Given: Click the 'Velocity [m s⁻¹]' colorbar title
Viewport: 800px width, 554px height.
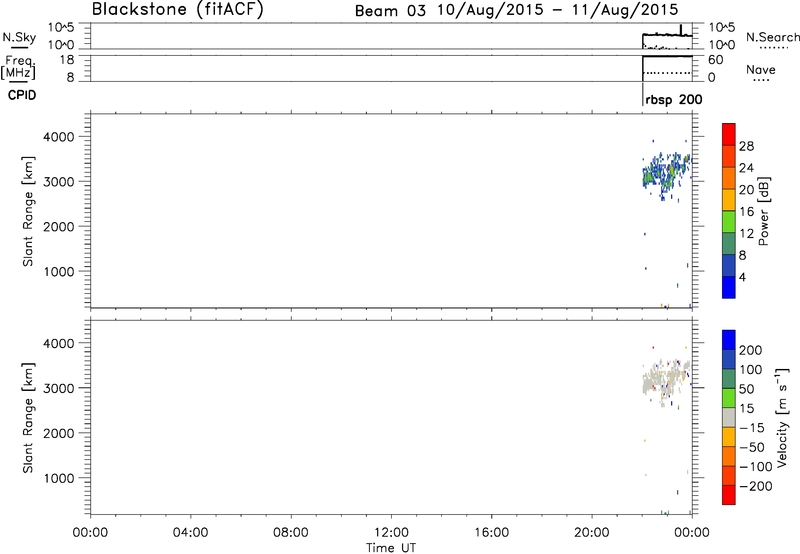Looking at the screenshot, I should 782,417.
